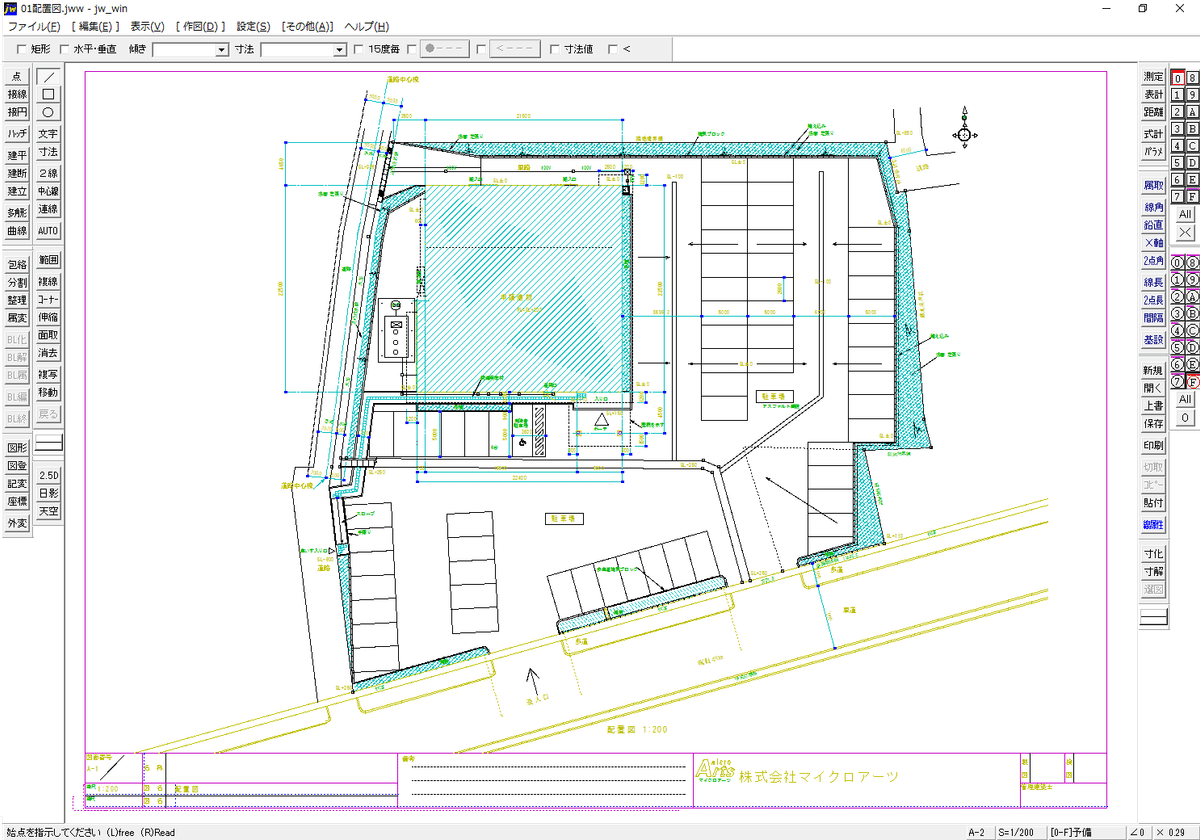Select the 伸縮 extend/trim tool
This screenshot has width=1200, height=840.
48,317
